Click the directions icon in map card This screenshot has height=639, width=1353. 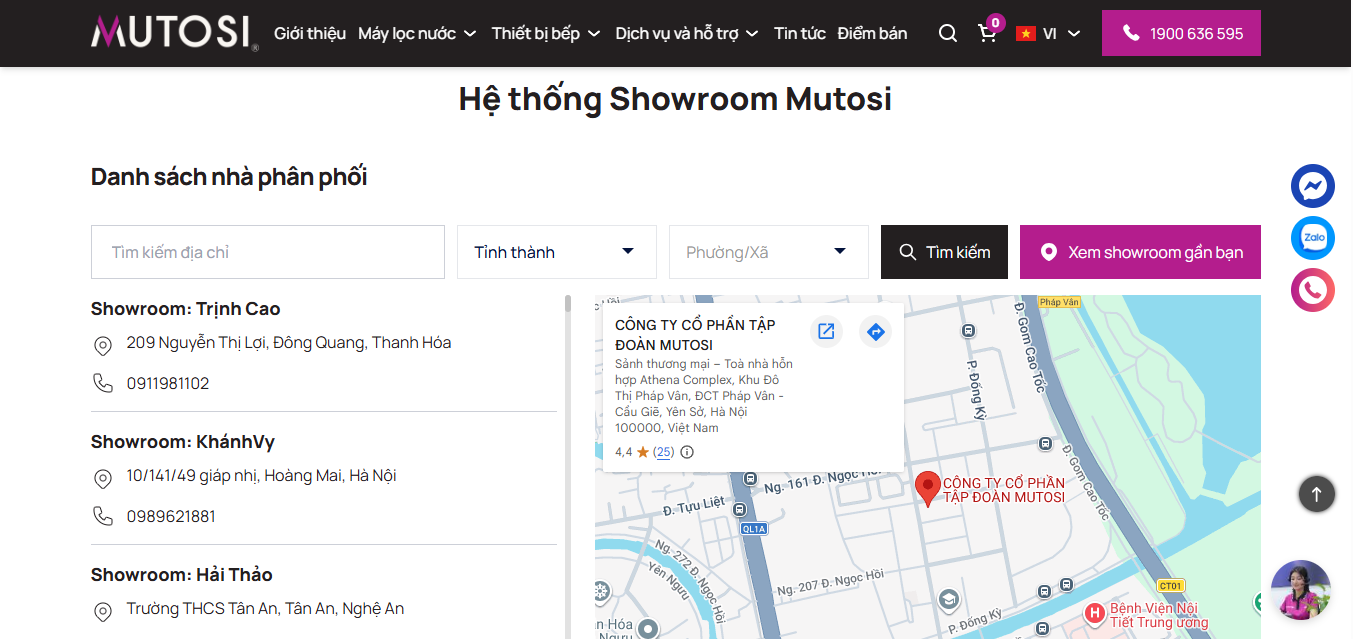[875, 332]
